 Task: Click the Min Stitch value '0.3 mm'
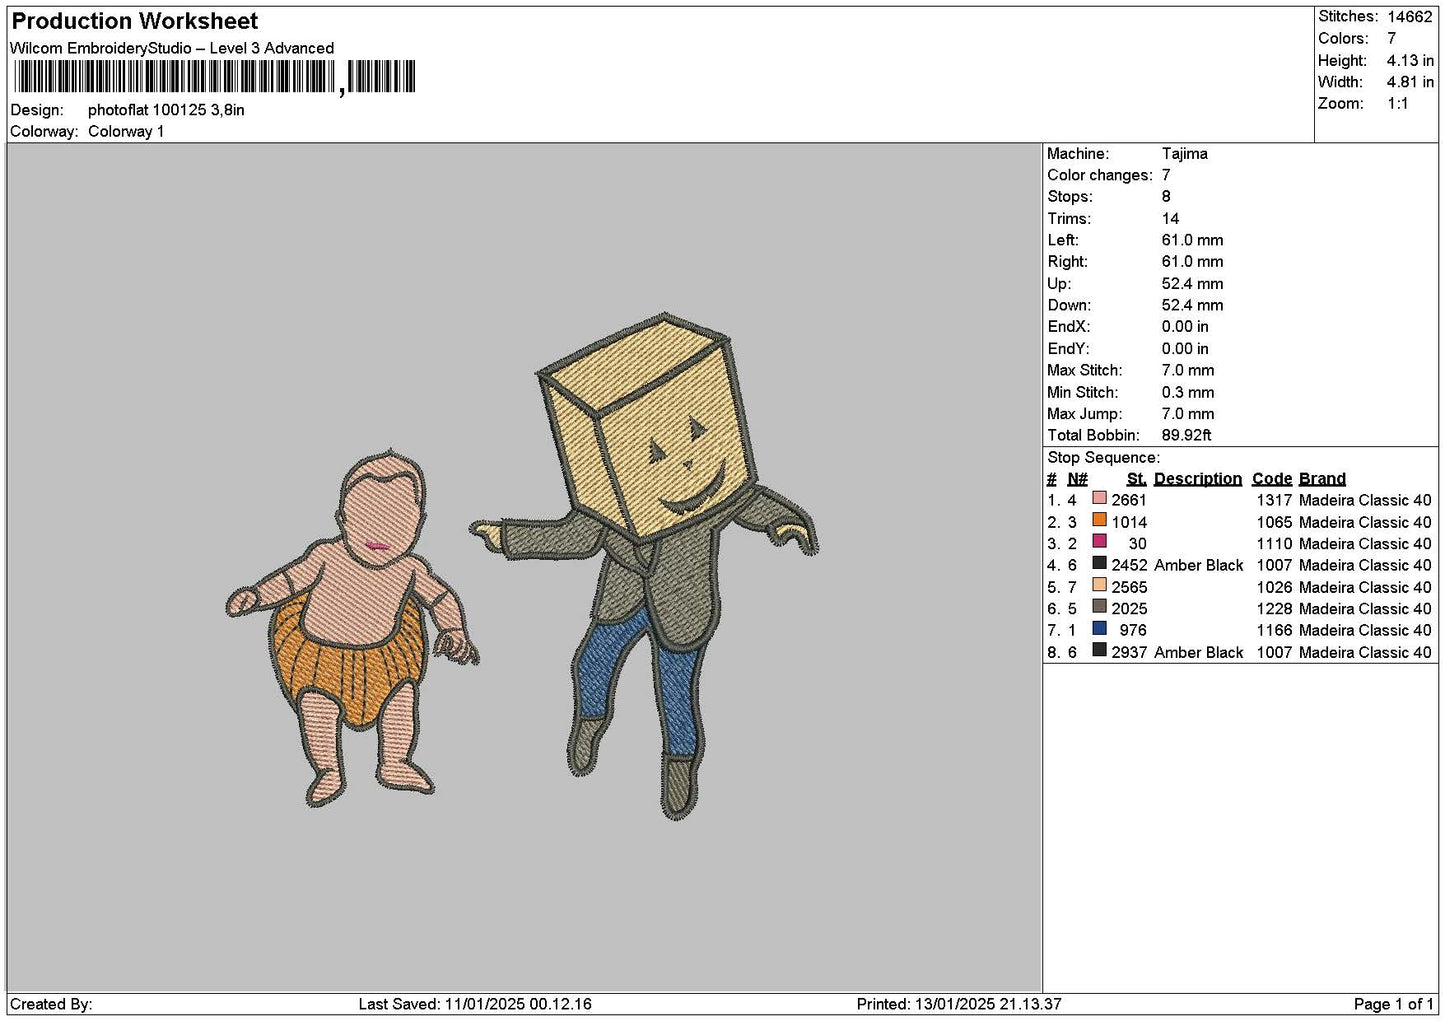[x=1188, y=393]
